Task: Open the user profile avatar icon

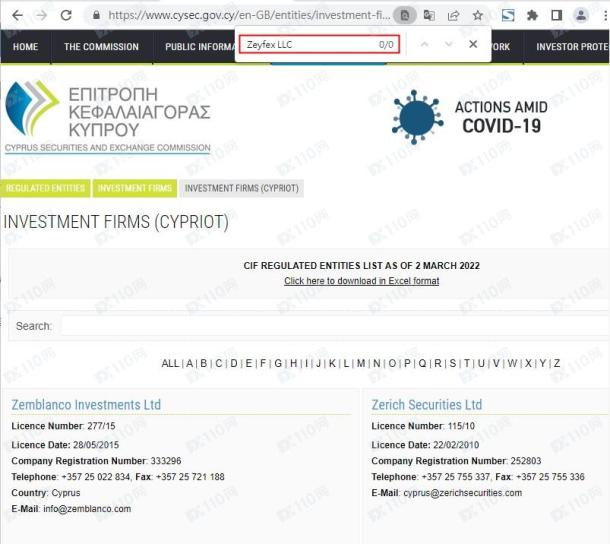Action: tap(581, 15)
